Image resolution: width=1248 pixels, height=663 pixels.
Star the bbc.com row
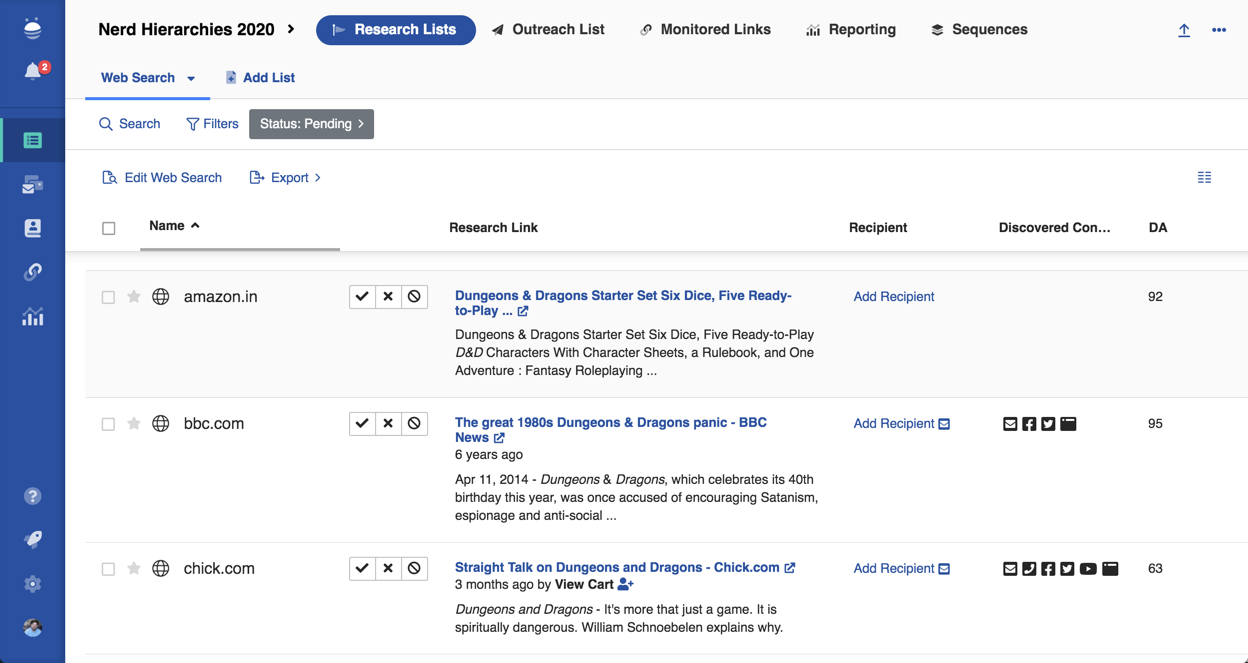pyautogui.click(x=134, y=424)
